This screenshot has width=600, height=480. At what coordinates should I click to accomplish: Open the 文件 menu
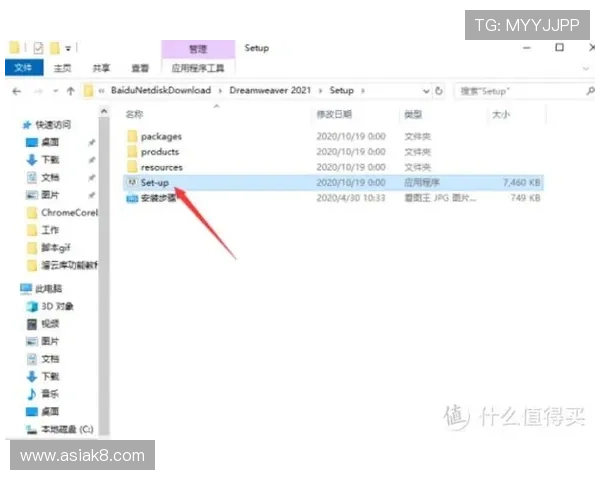tap(22, 68)
